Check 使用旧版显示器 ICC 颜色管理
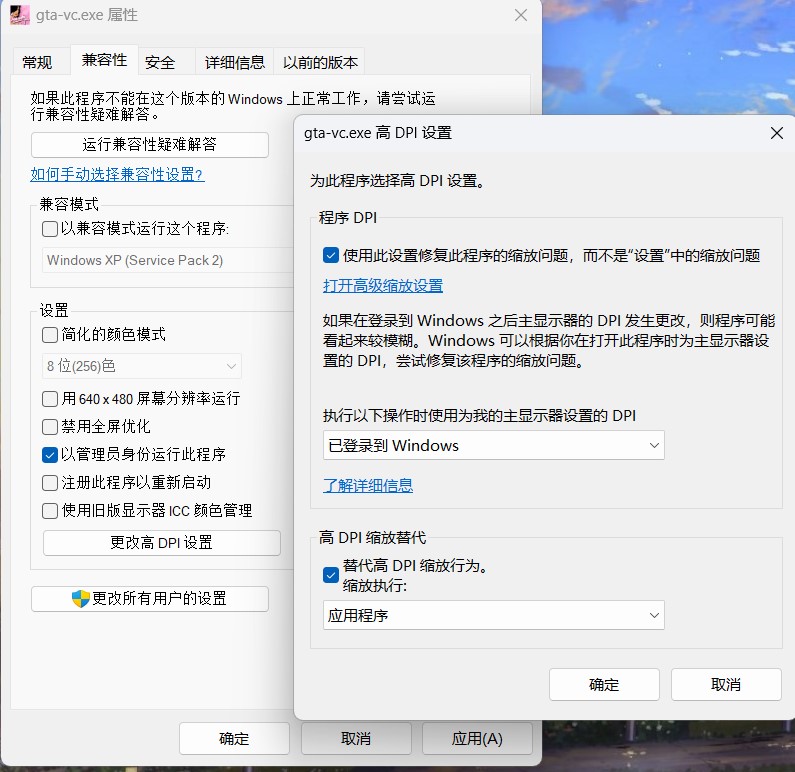The width and height of the screenshot is (795, 772). tap(50, 510)
